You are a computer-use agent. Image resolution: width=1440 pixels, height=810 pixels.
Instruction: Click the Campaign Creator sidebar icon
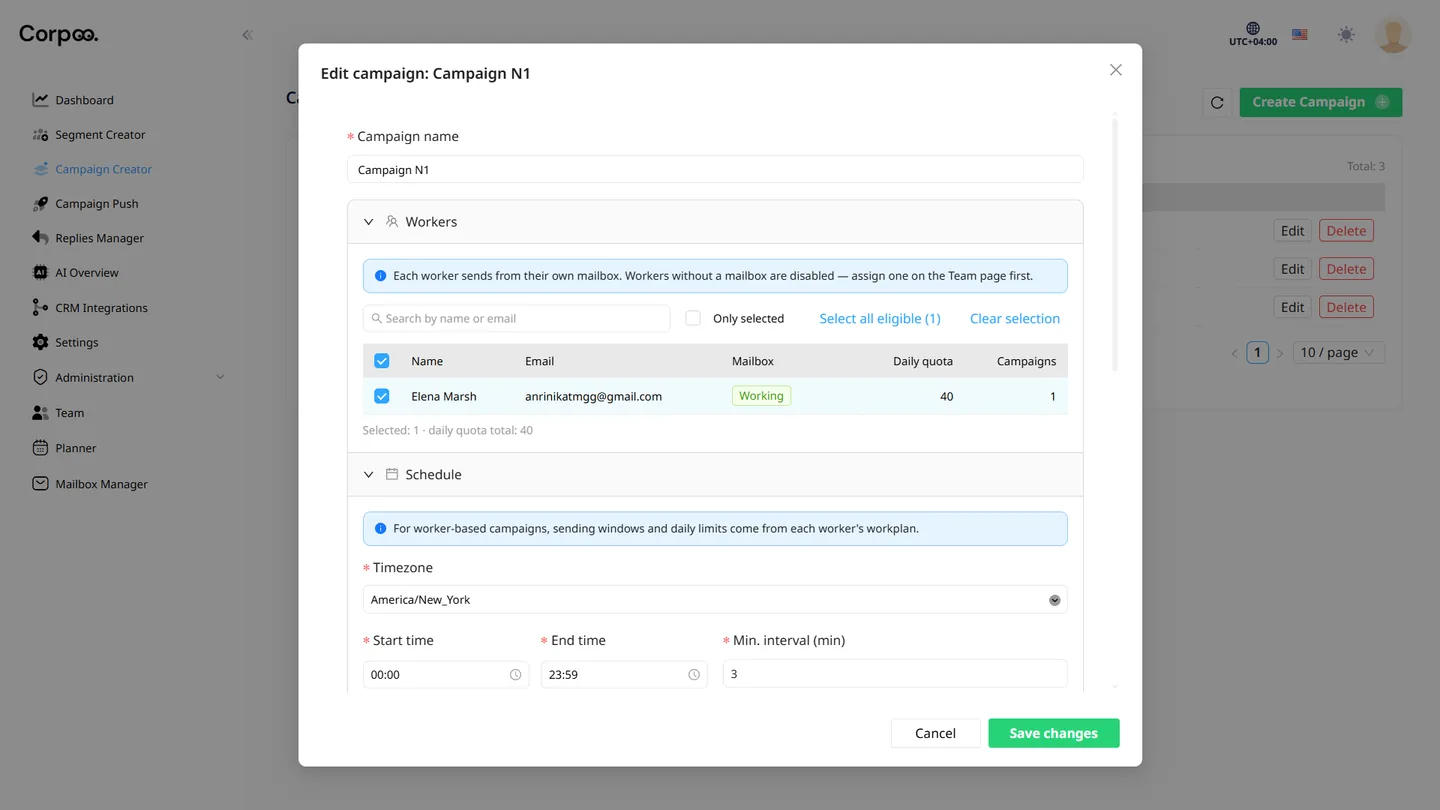[40, 169]
